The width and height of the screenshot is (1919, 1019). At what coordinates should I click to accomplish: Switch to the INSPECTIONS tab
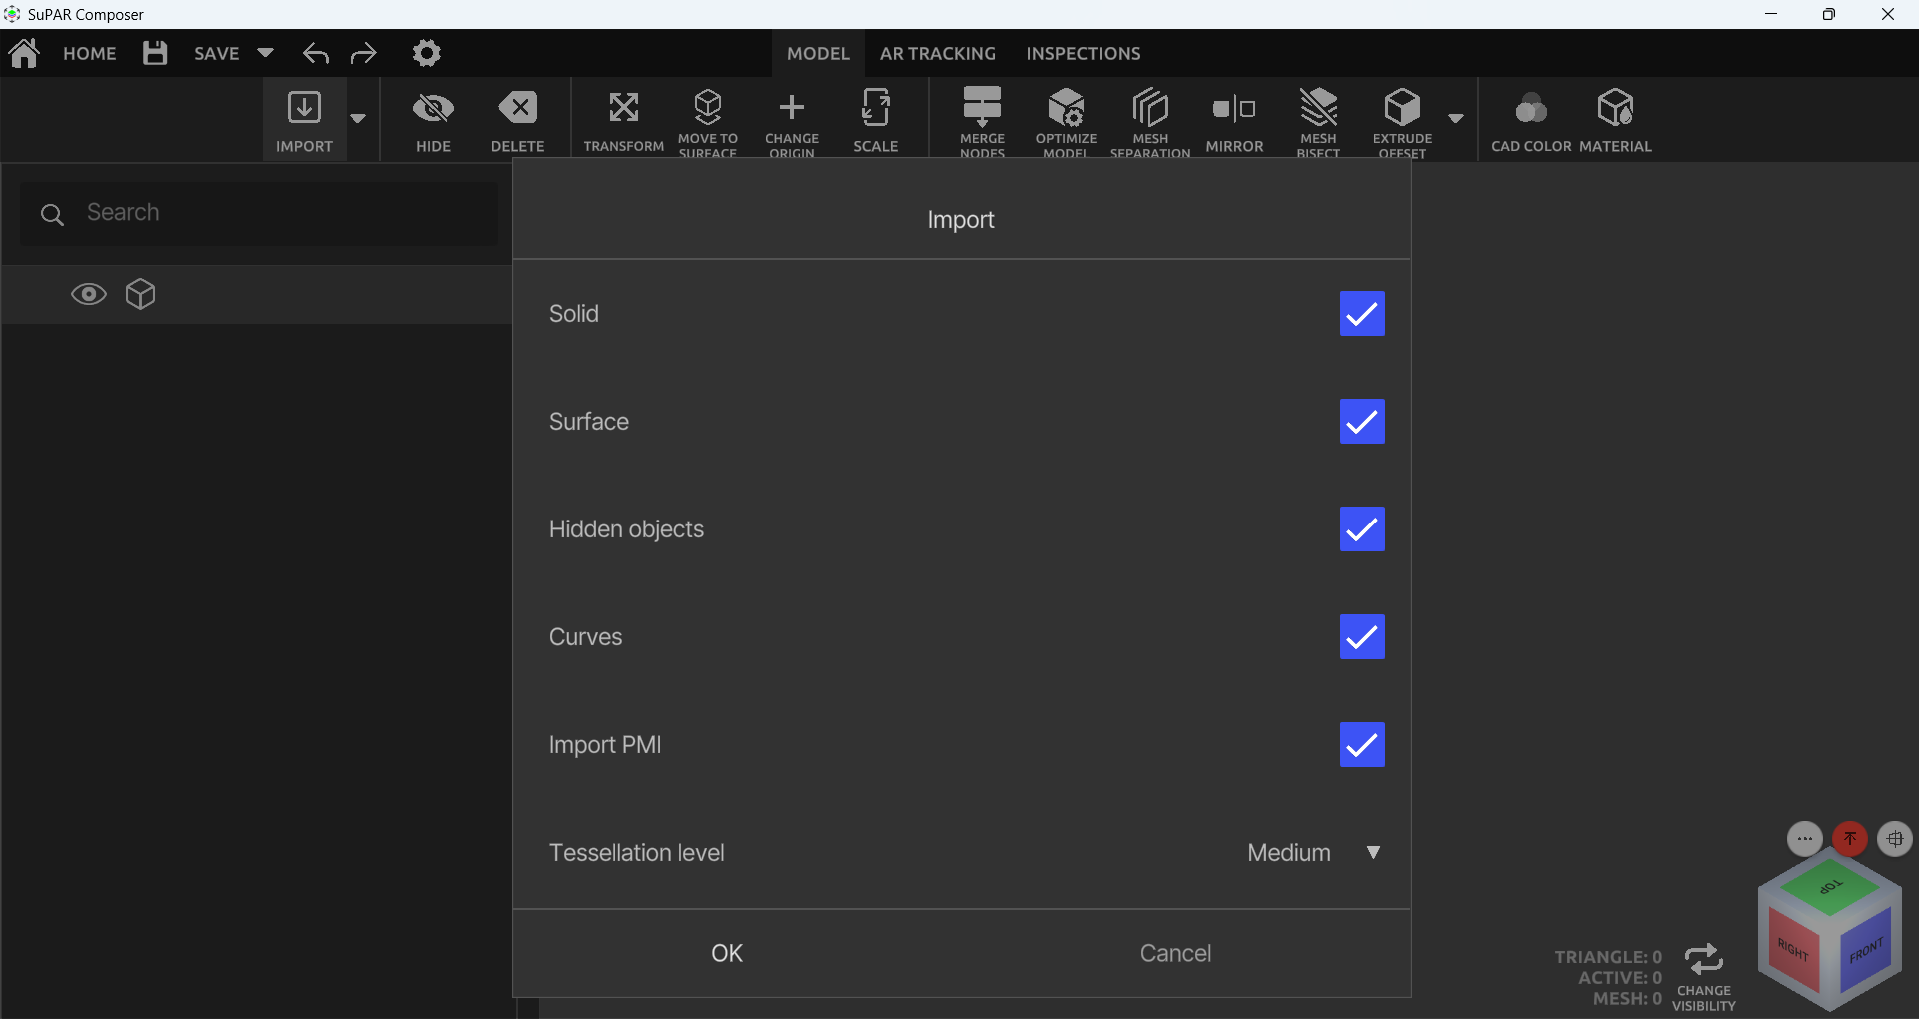(1083, 53)
